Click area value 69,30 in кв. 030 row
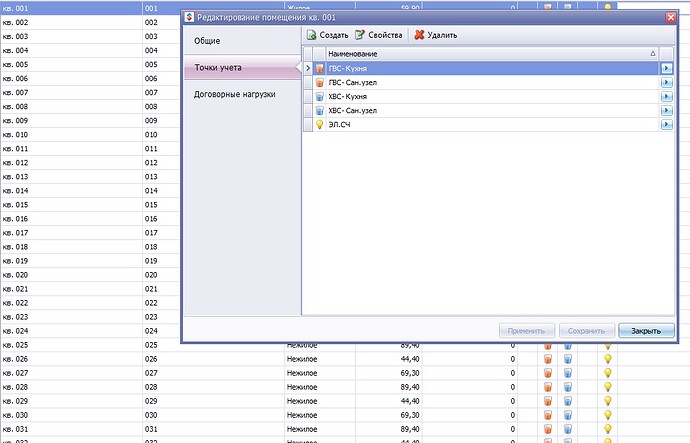This screenshot has height=443, width=690. 410,415
